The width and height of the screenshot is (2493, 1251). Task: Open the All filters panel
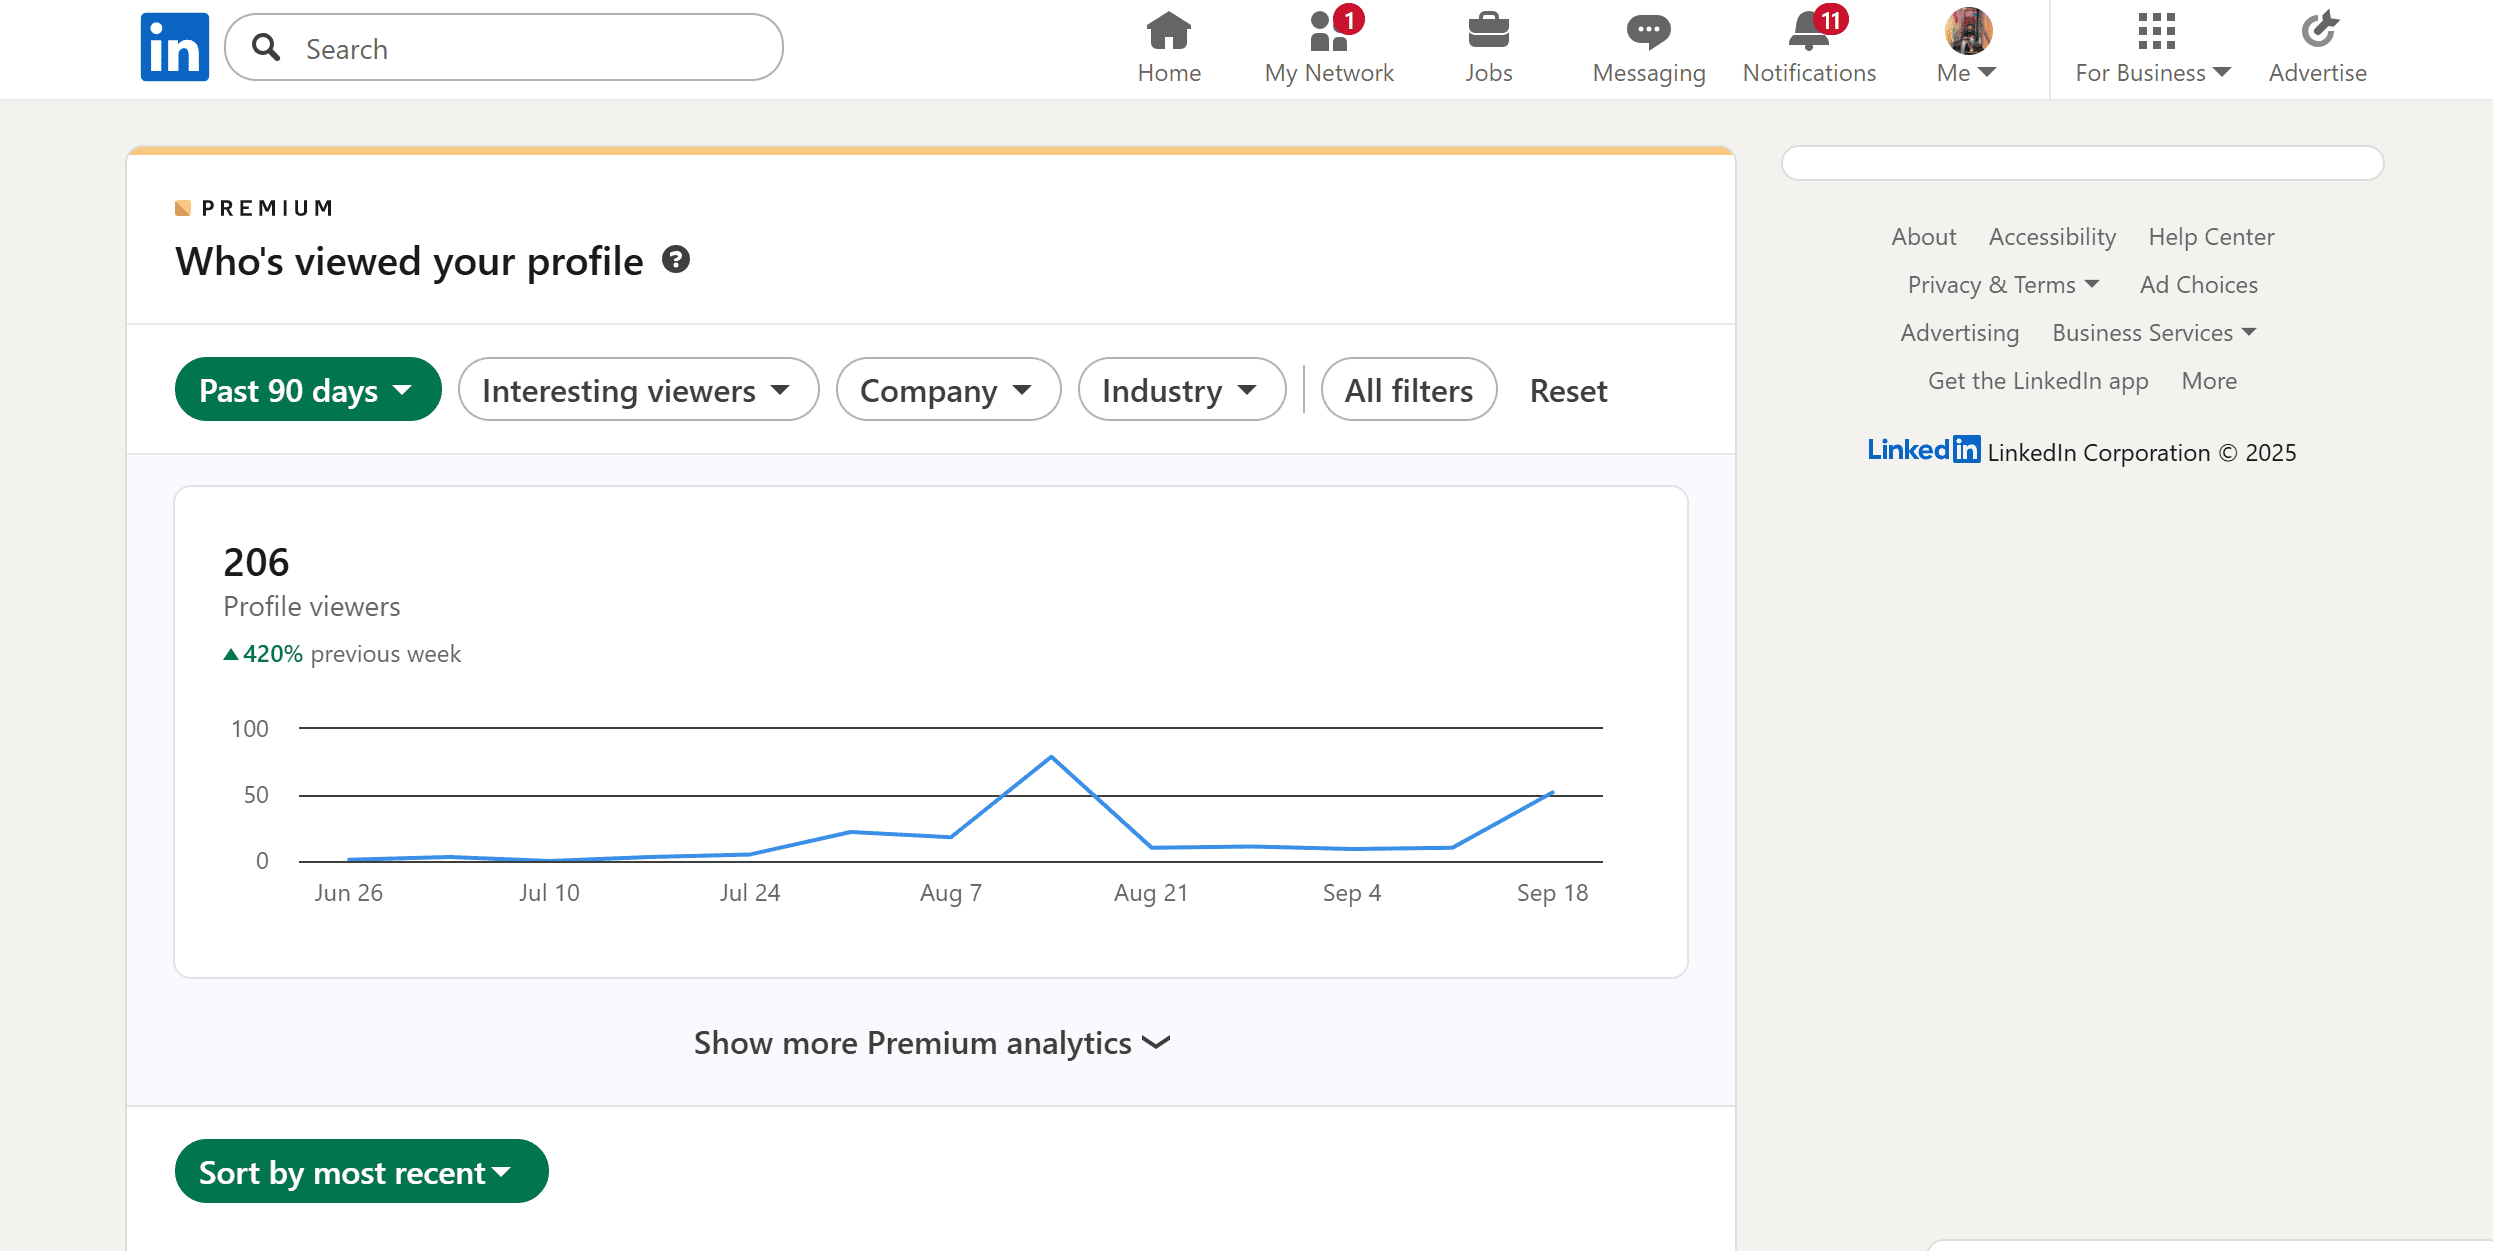tap(1407, 389)
